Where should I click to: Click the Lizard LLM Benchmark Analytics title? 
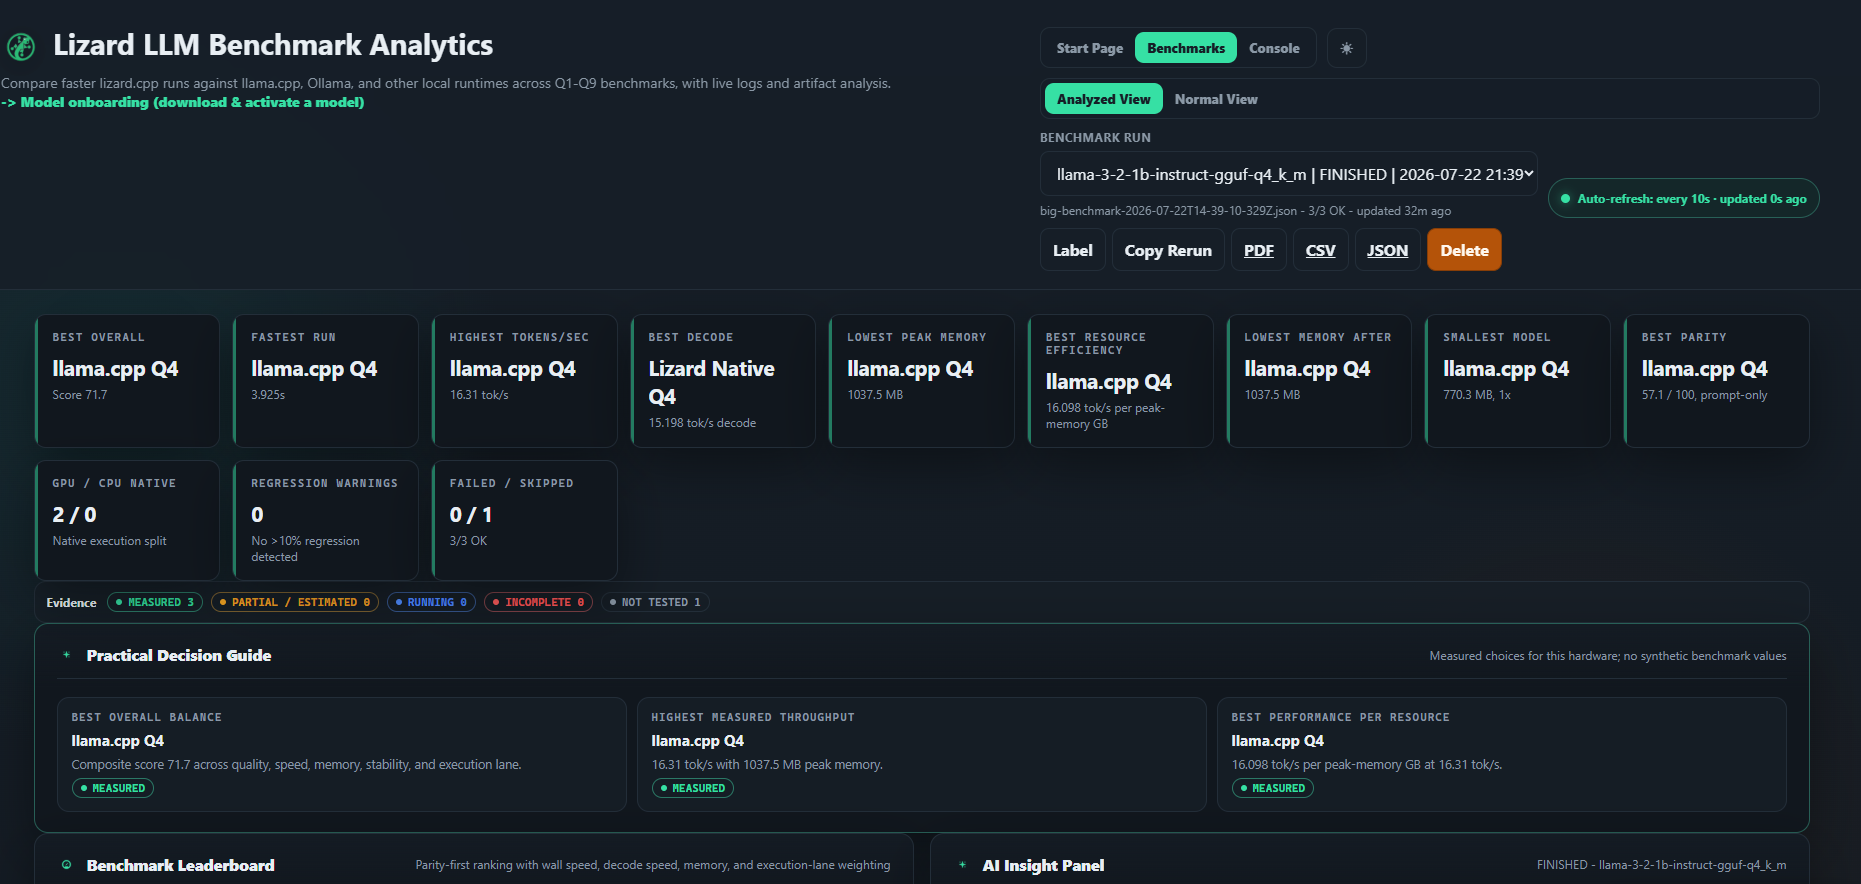click(273, 45)
